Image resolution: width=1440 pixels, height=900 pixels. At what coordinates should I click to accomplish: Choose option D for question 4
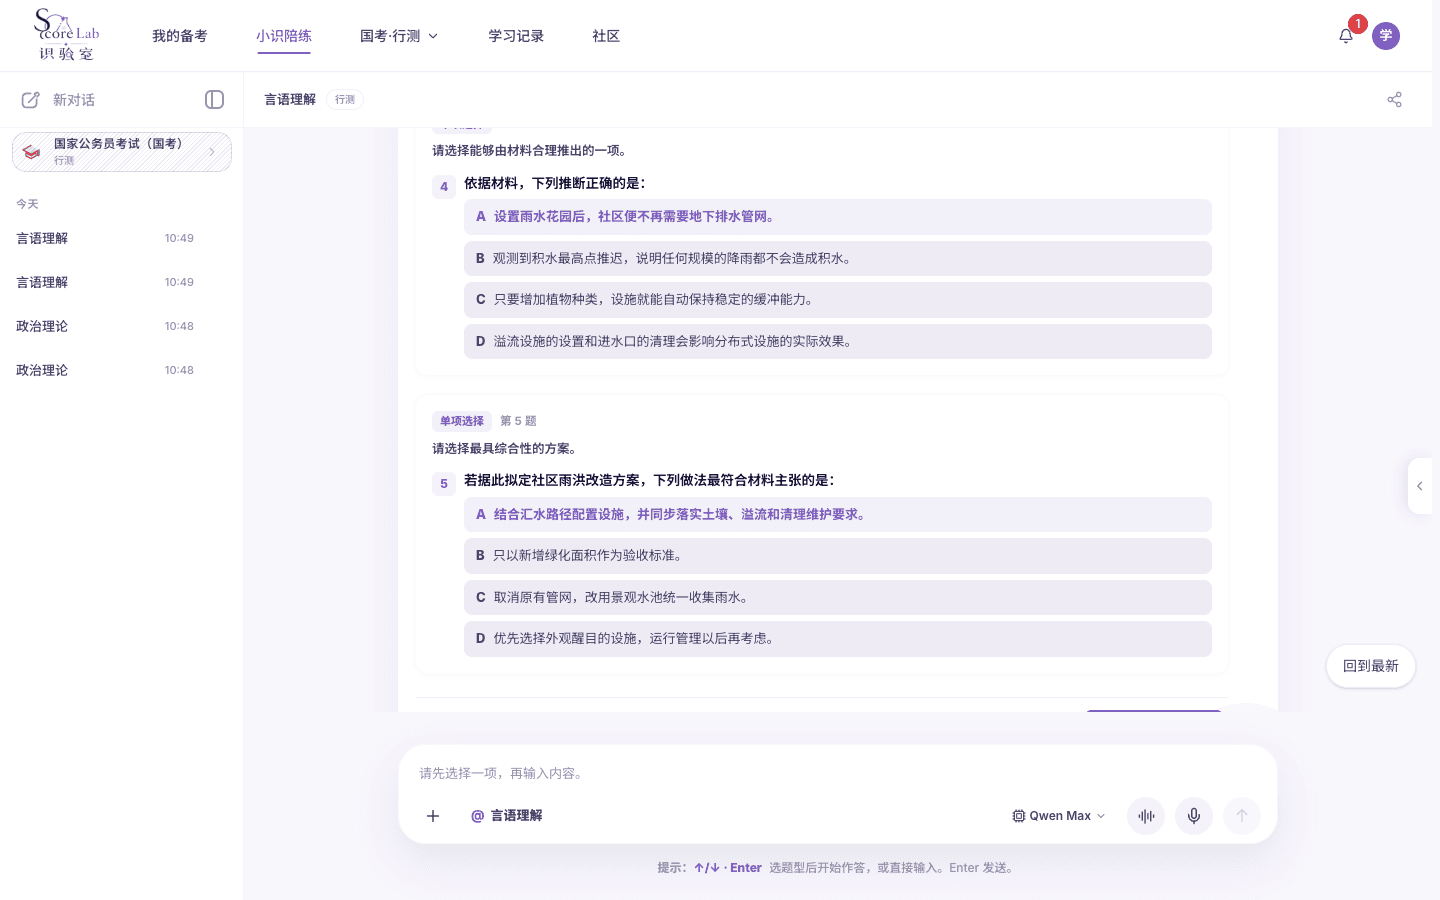coord(838,342)
